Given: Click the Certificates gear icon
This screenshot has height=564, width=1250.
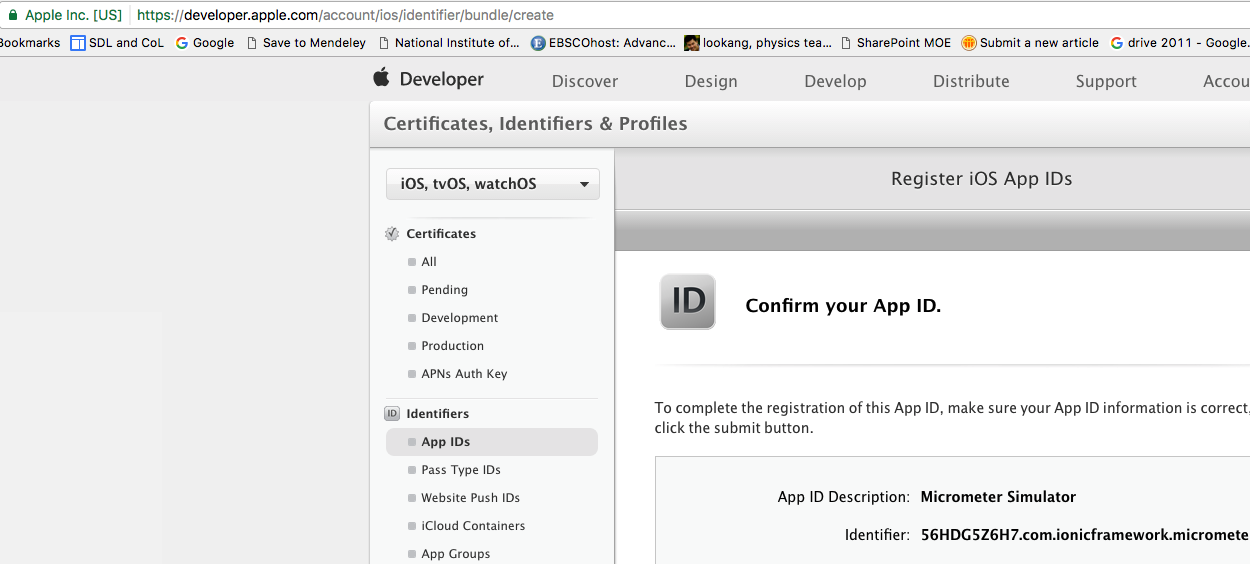Looking at the screenshot, I should pos(392,234).
